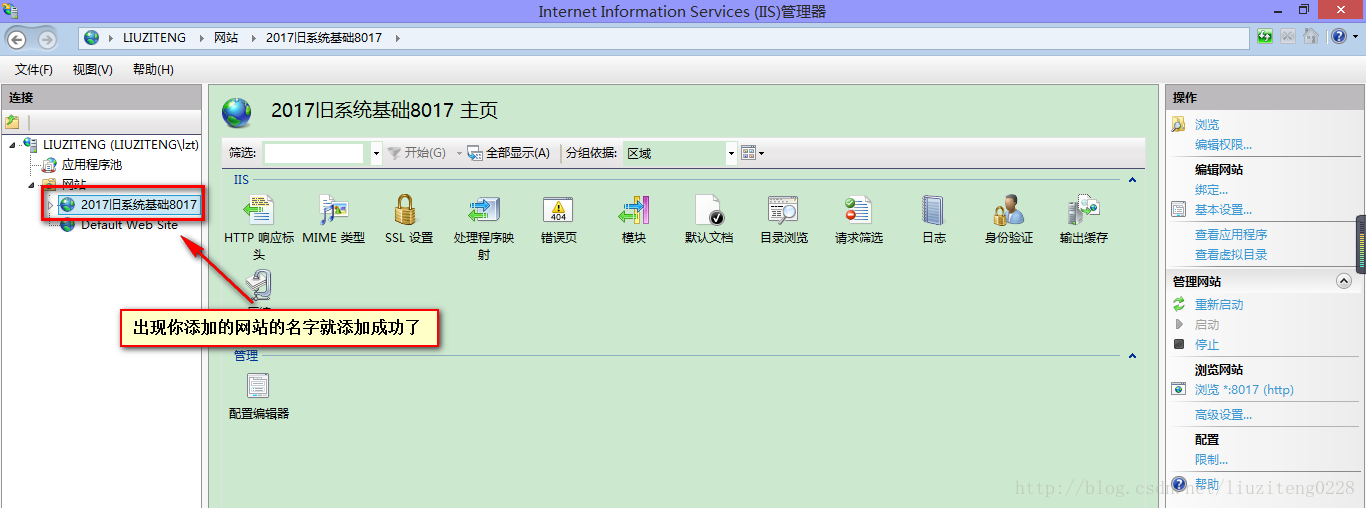1366x508 pixels.
Task: Open 高级设置... link
Action: [x=1223, y=415]
